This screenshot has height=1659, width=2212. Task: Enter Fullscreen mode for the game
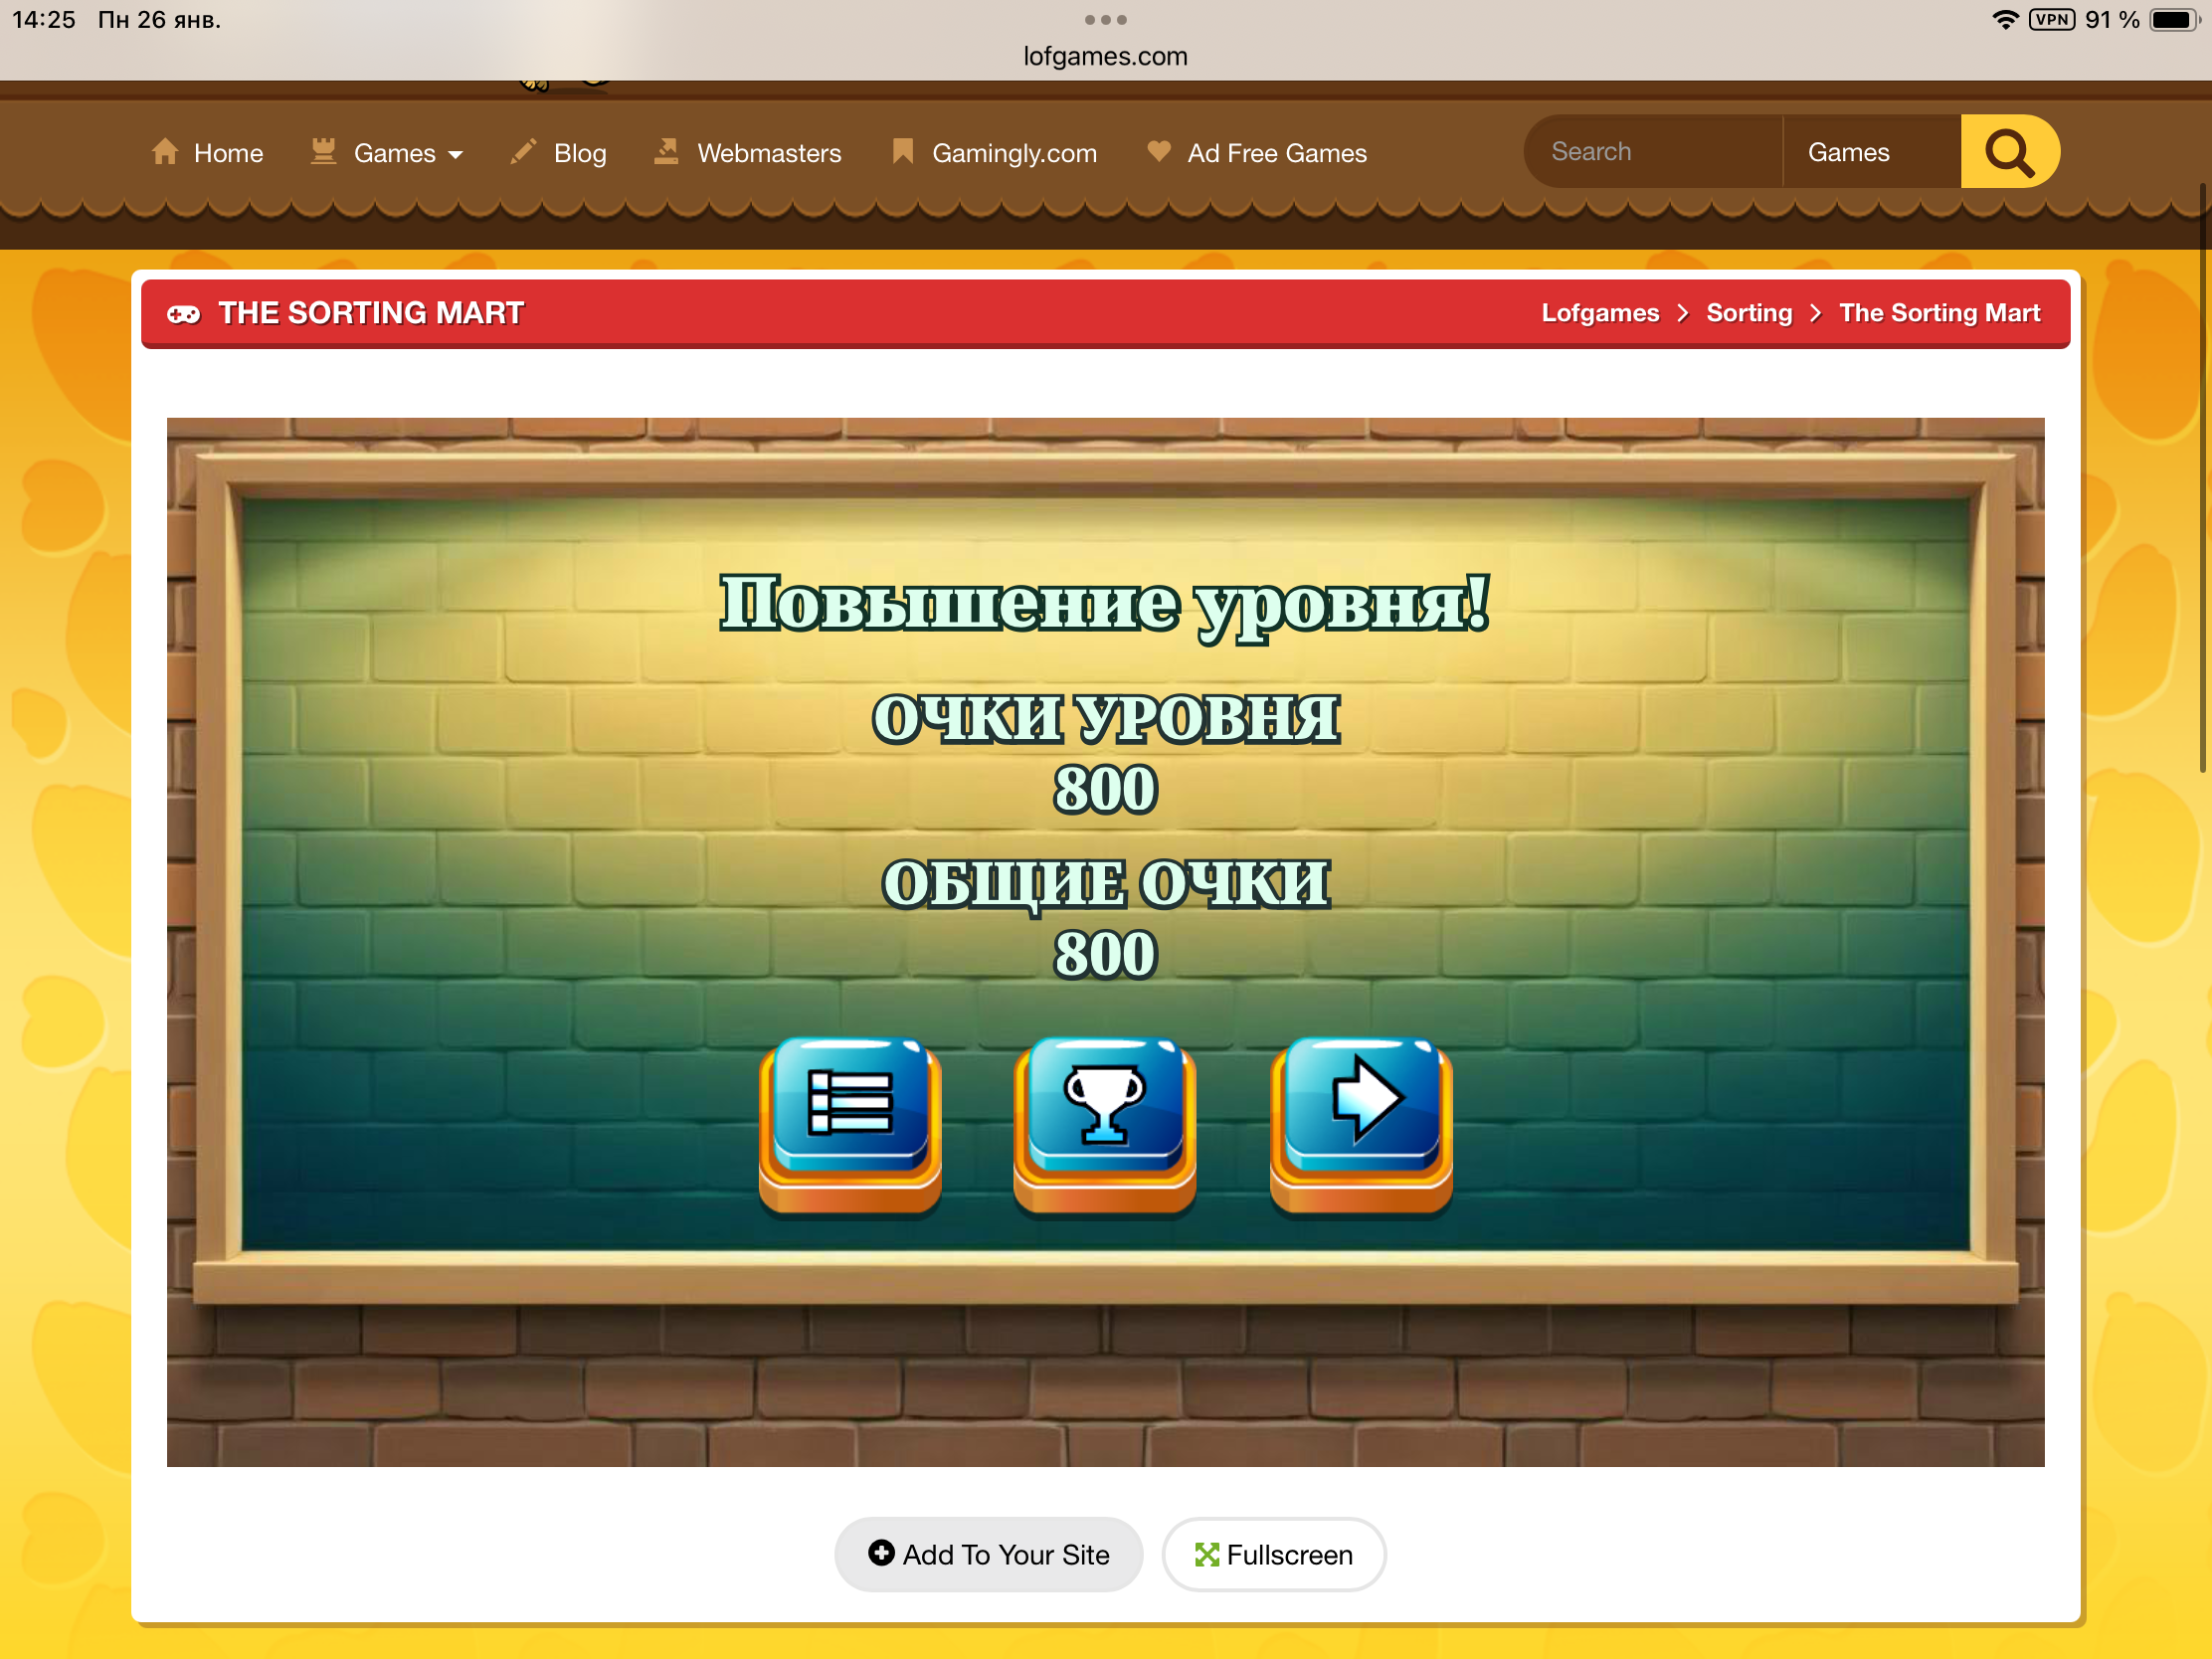click(x=1273, y=1554)
